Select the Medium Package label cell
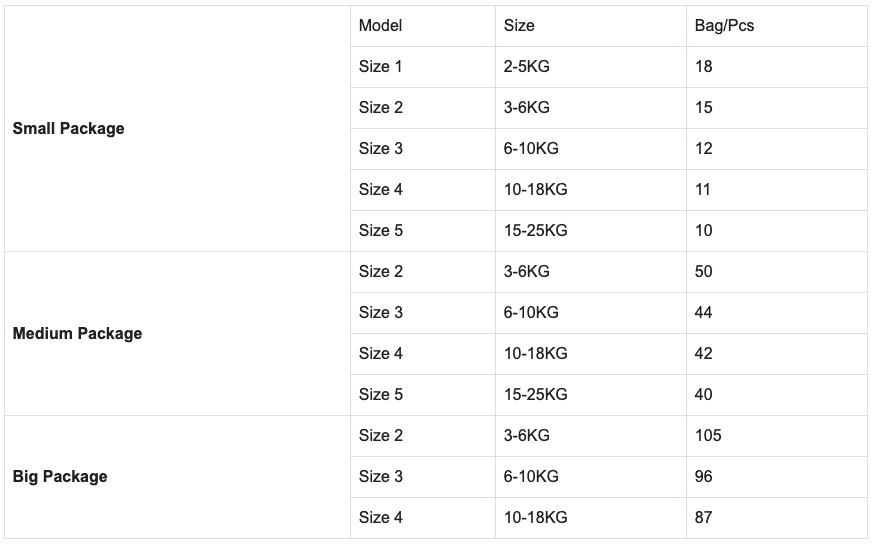Image resolution: width=875 pixels, height=546 pixels. coord(177,333)
